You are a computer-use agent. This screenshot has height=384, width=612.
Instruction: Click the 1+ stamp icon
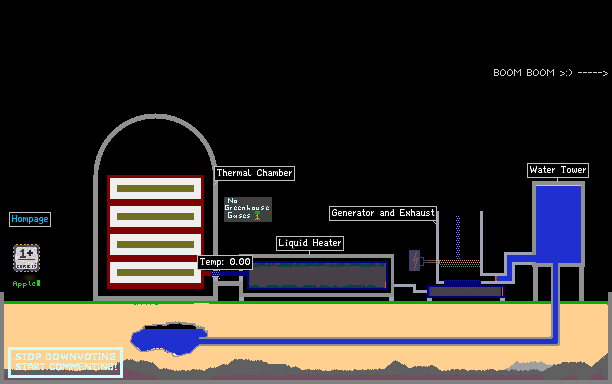point(27,258)
